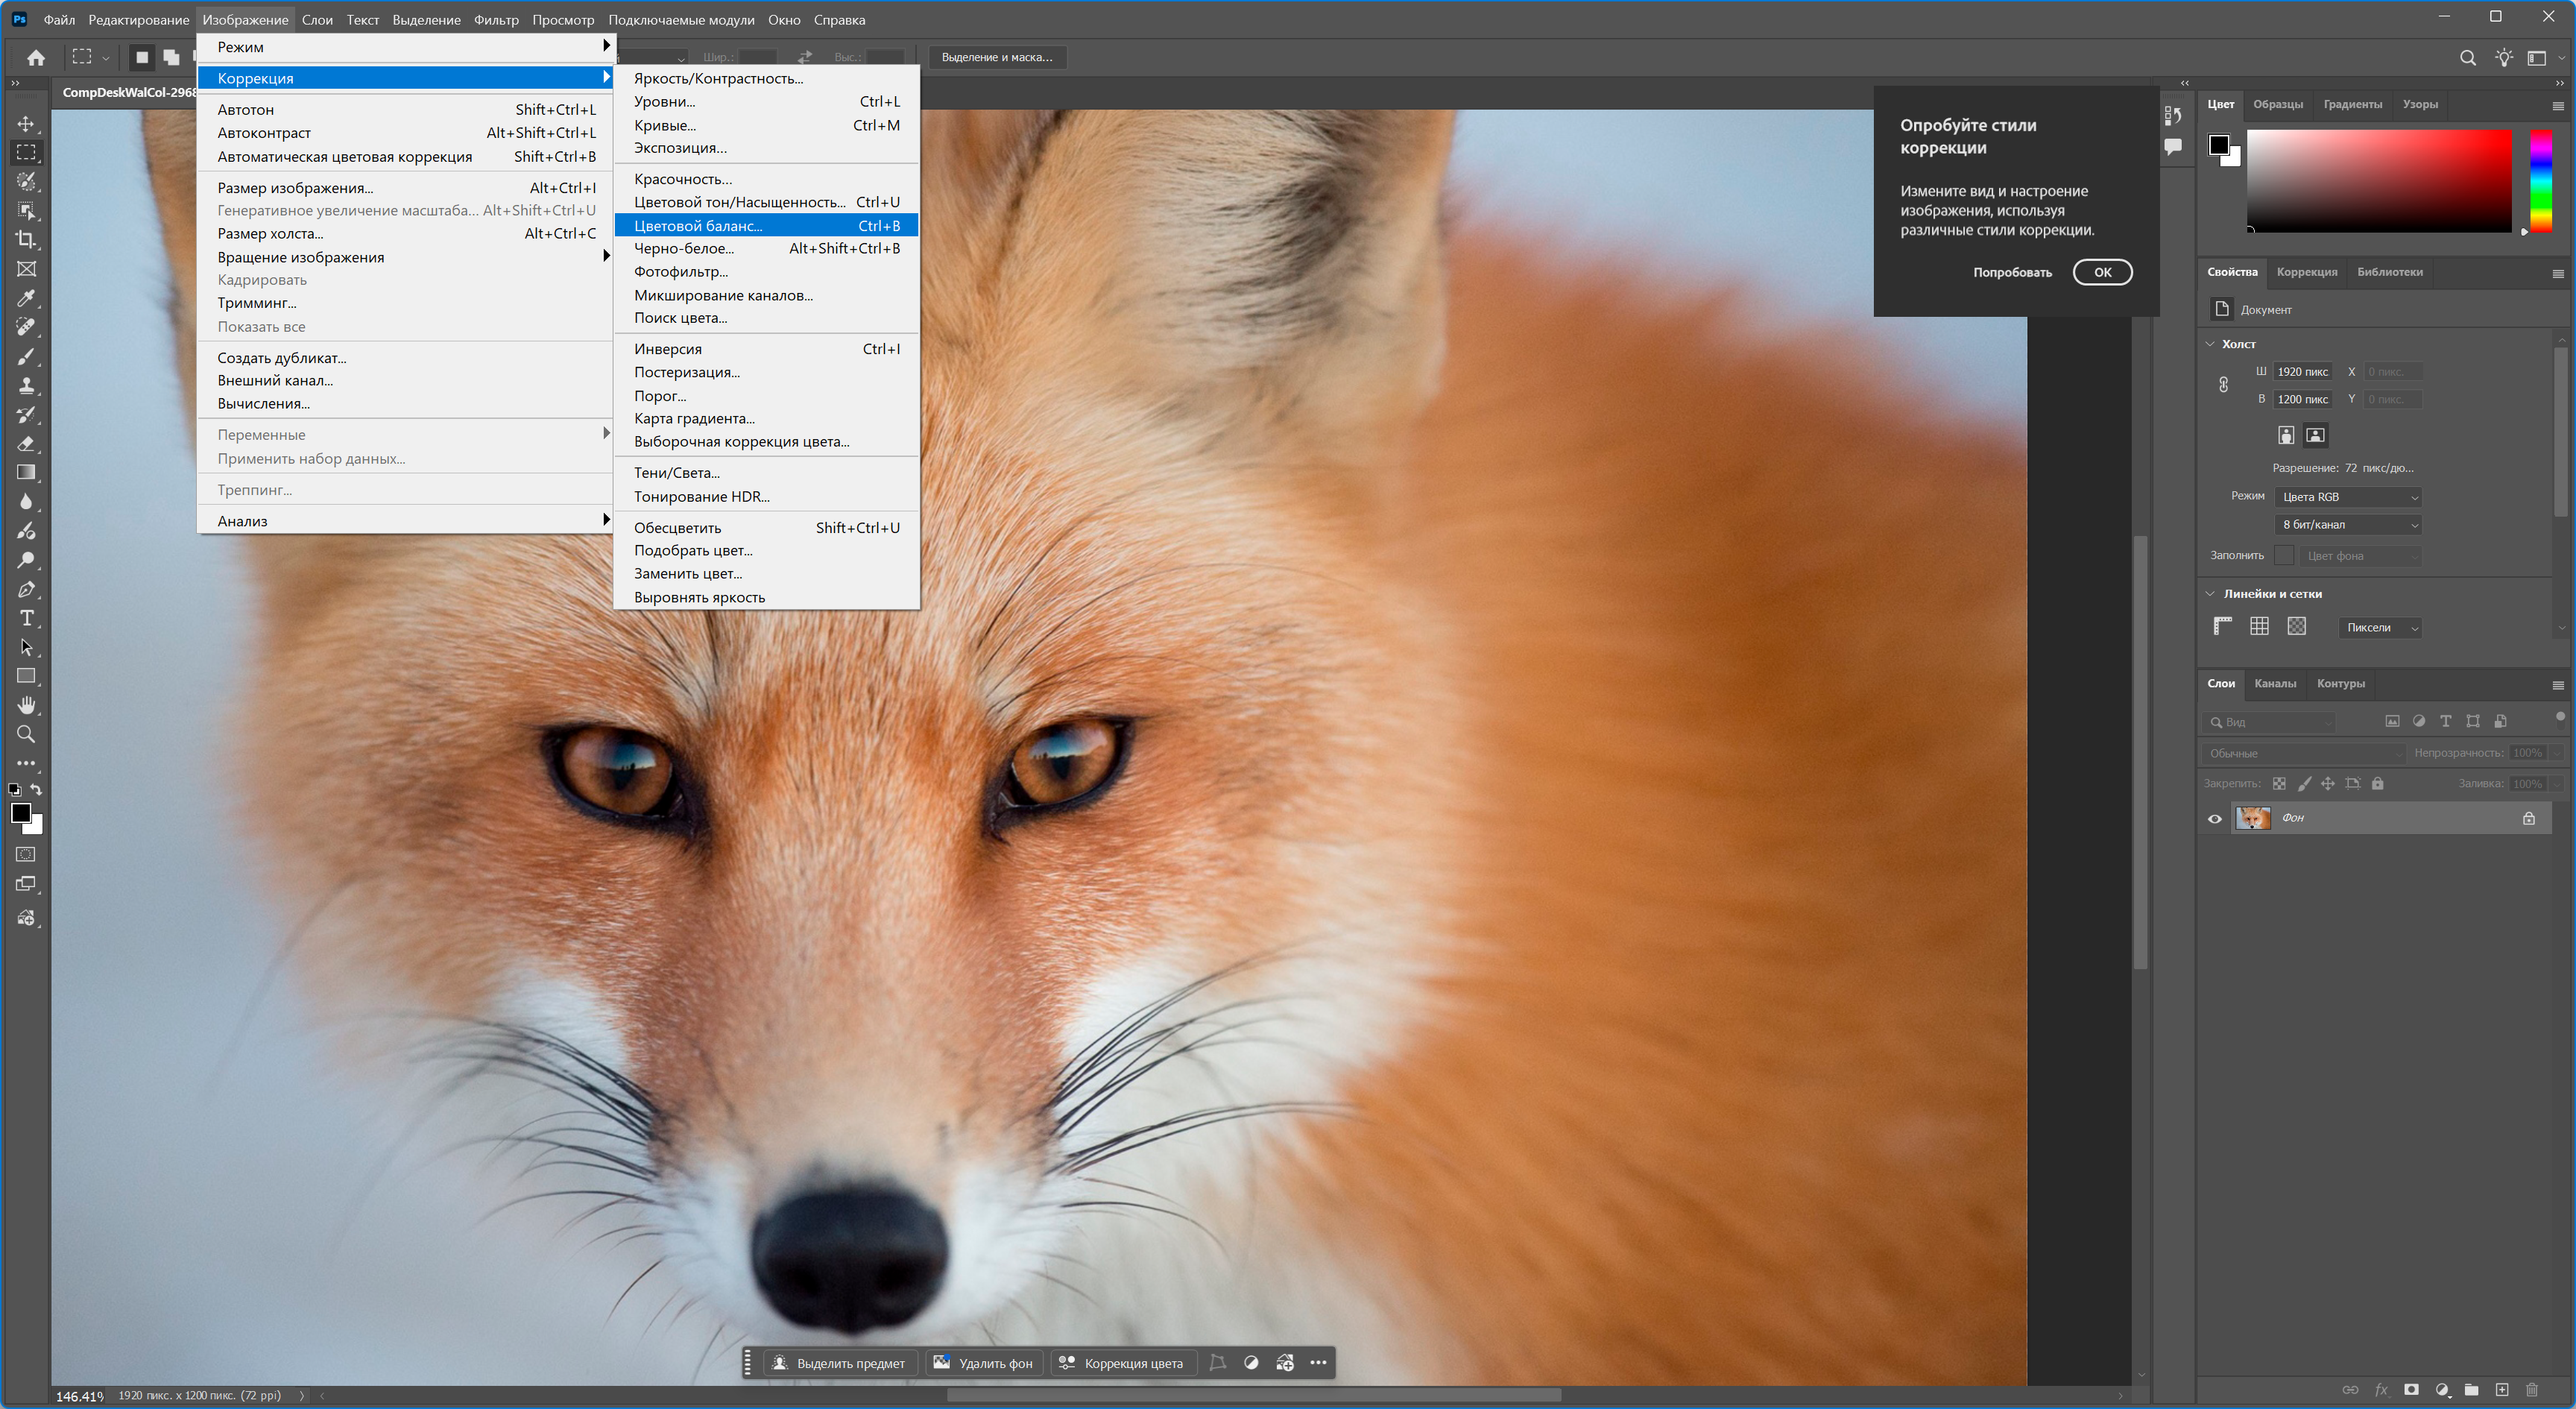Open the 8 бит/канал depth dropdown
Image resolution: width=2576 pixels, height=1409 pixels.
pos(2347,524)
